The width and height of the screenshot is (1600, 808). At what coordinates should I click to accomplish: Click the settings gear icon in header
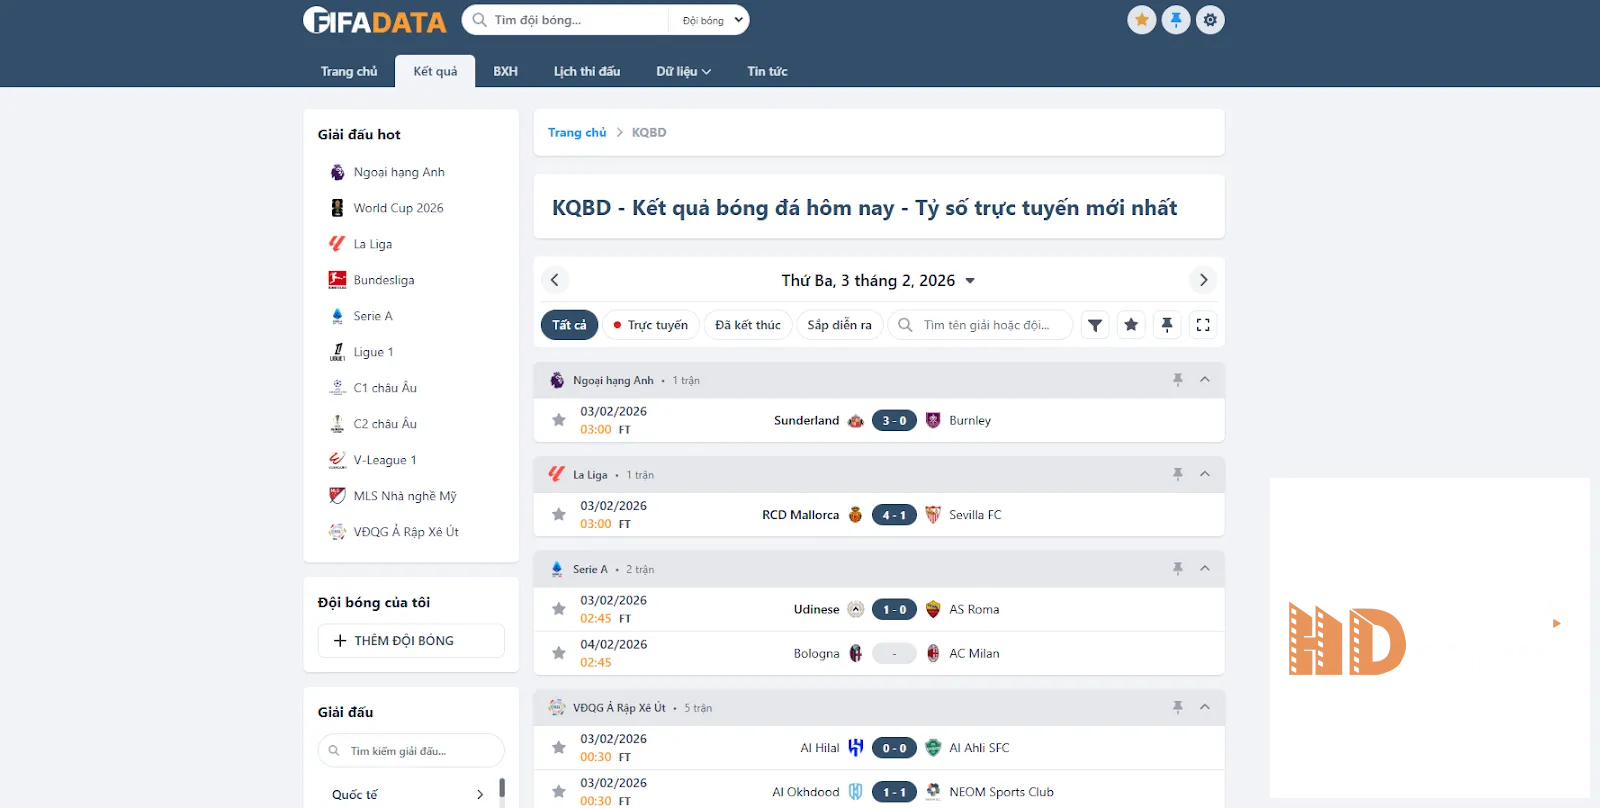click(1210, 20)
